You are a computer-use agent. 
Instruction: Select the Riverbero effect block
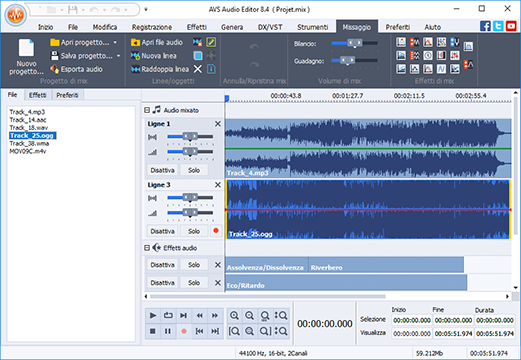[386, 264]
